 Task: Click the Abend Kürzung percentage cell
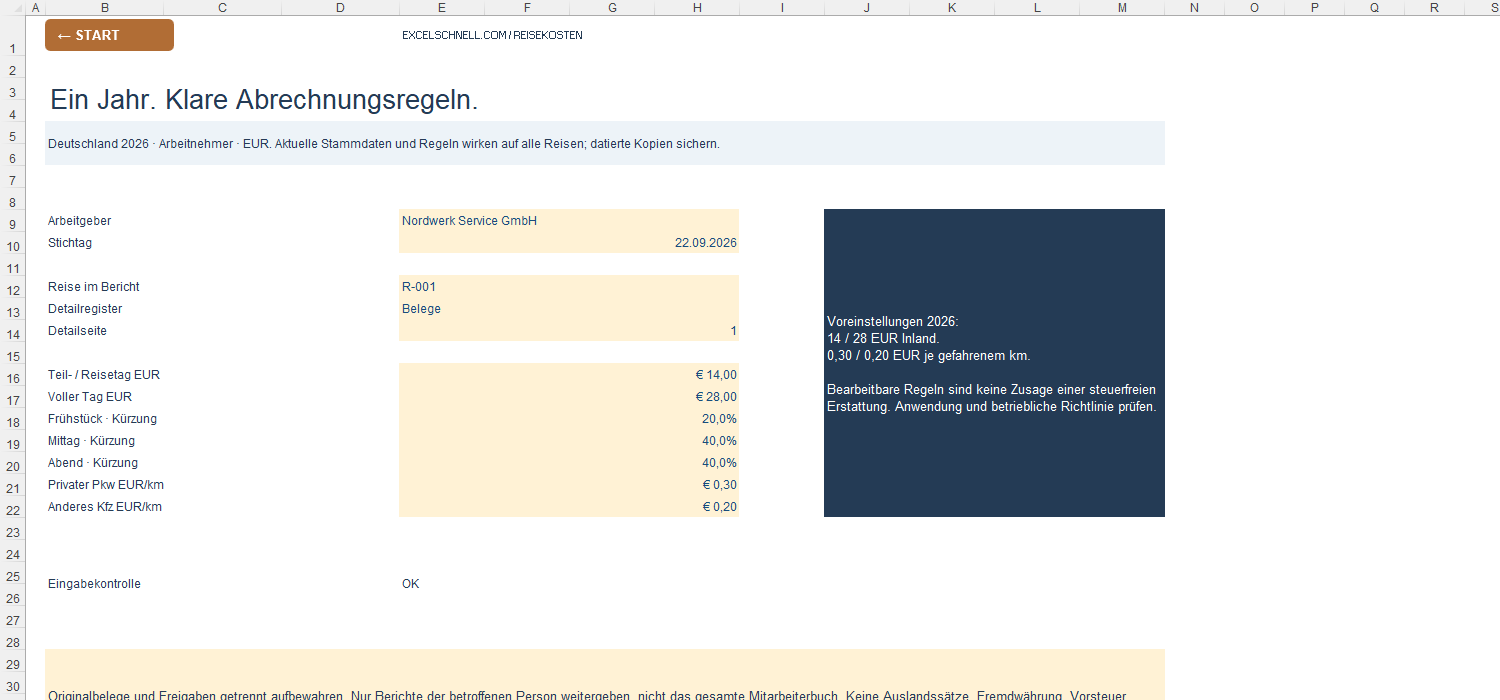pos(569,462)
